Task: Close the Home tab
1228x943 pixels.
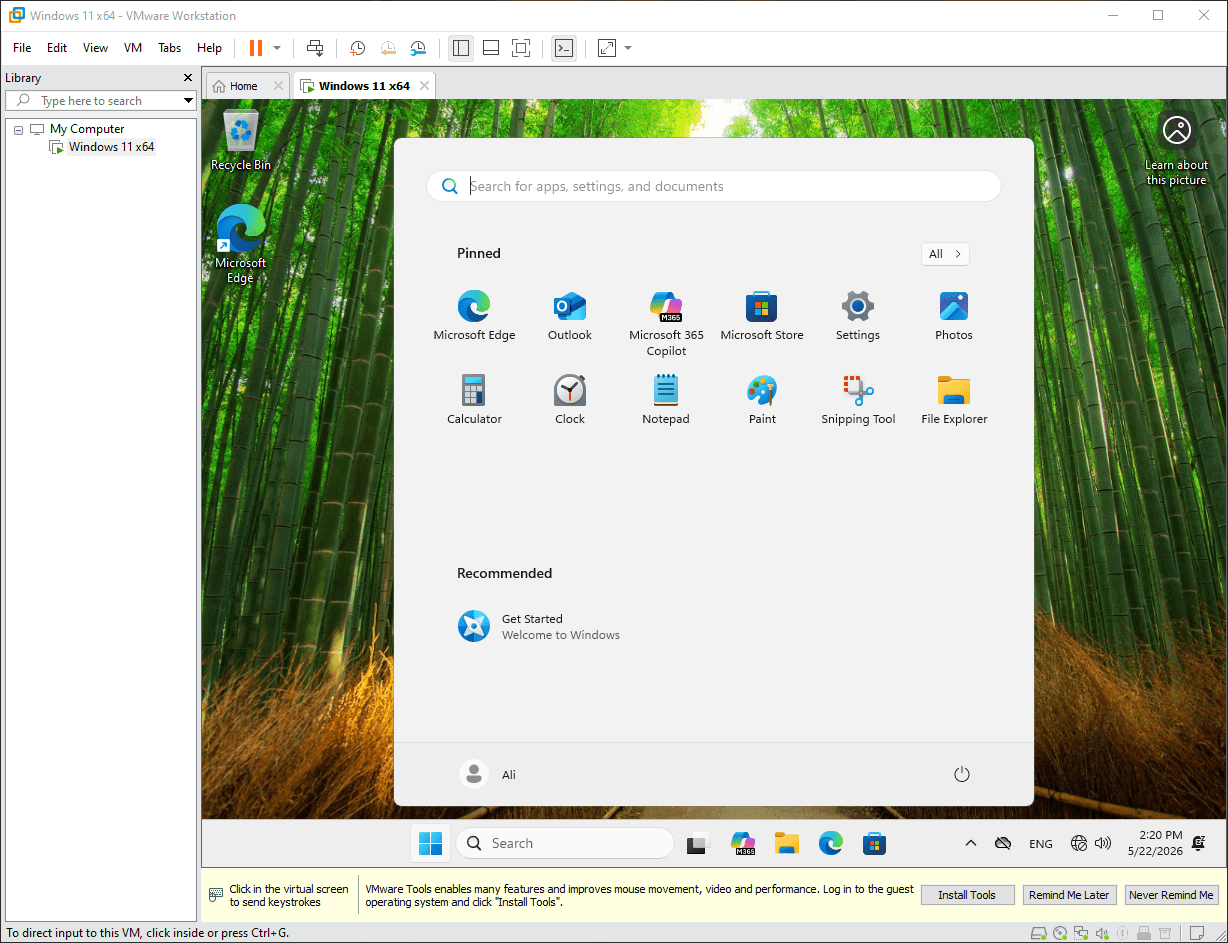Action: 278,86
